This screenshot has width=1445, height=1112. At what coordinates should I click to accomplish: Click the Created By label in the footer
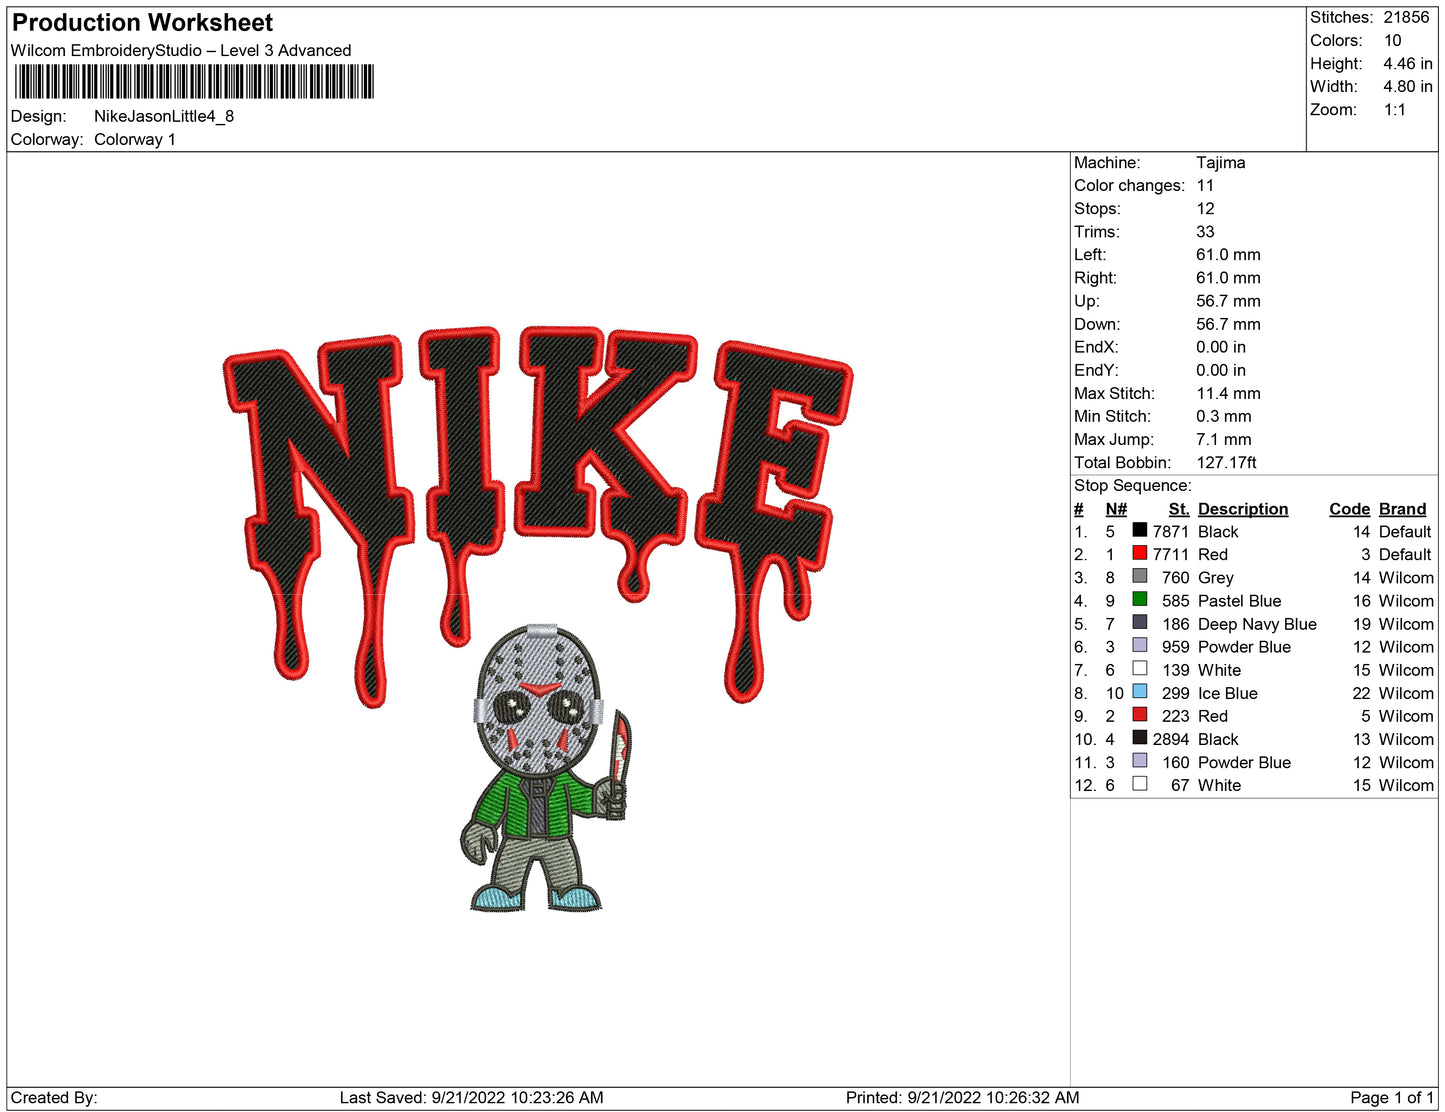click(x=54, y=1097)
